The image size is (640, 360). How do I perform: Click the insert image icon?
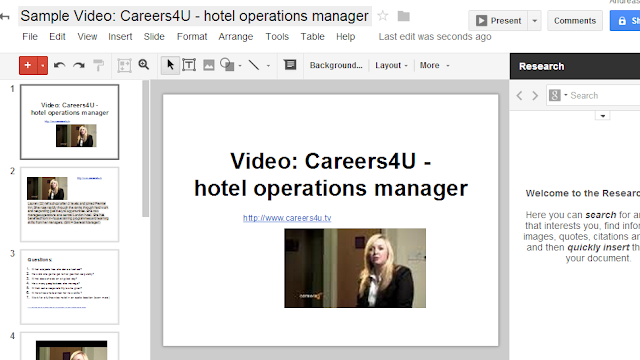pos(209,65)
